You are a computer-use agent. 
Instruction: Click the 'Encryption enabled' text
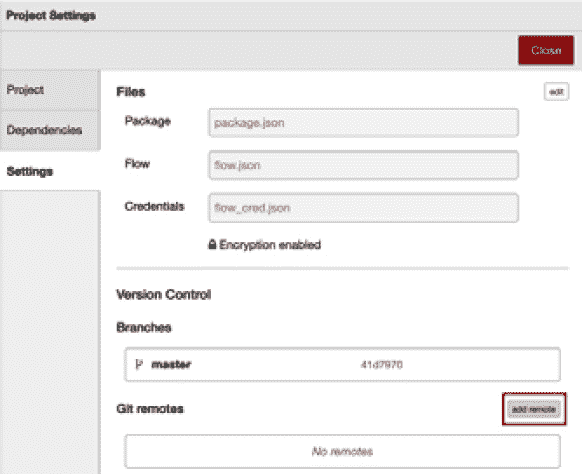[270, 245]
